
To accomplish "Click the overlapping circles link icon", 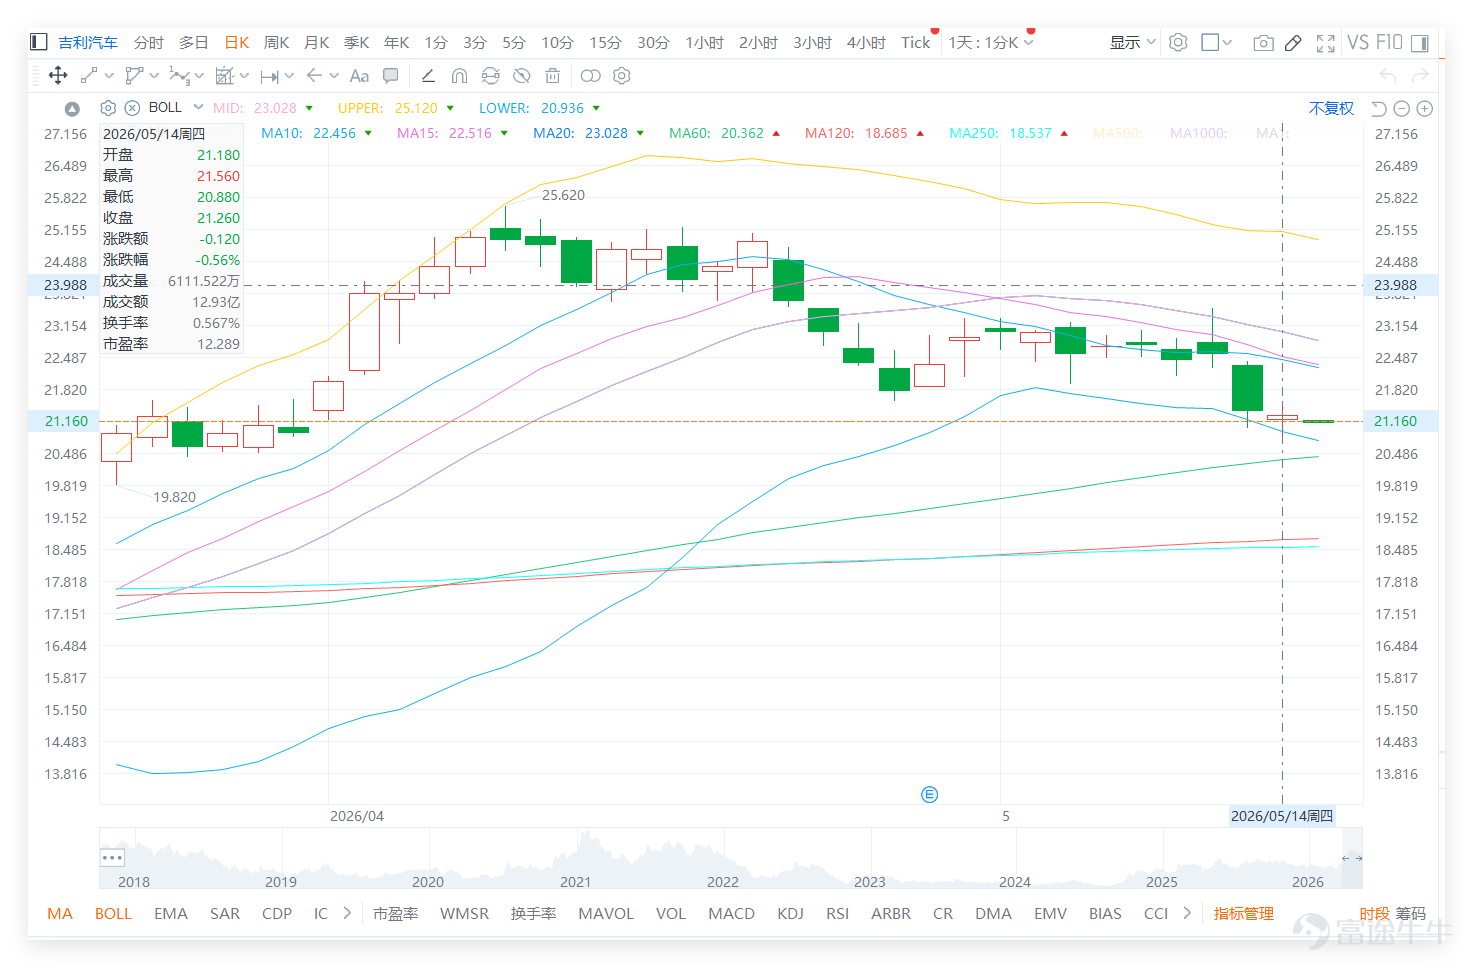I will point(591,76).
